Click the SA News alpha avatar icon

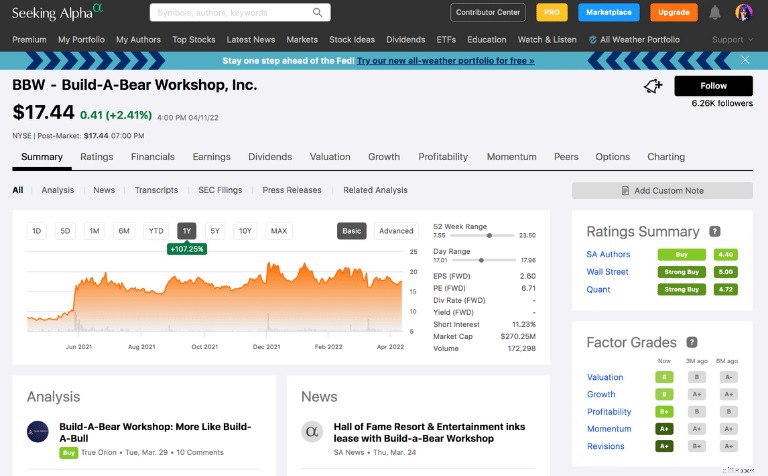point(312,432)
